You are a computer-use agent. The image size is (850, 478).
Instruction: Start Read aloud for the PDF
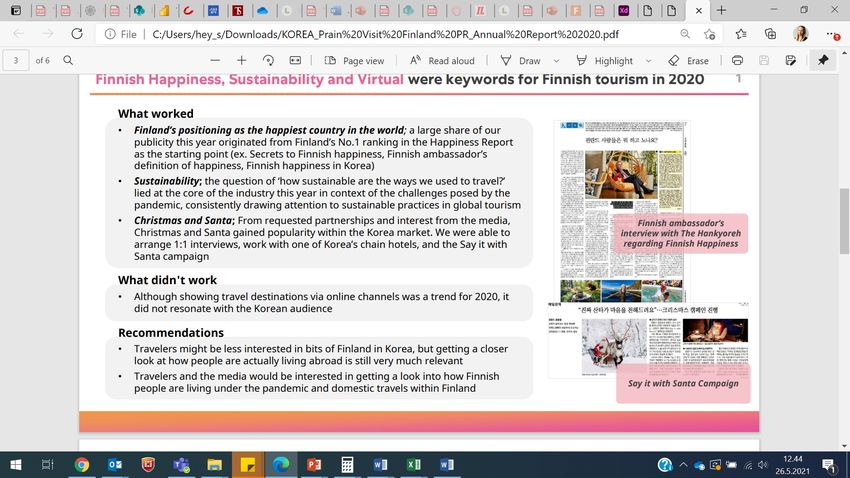(442, 61)
